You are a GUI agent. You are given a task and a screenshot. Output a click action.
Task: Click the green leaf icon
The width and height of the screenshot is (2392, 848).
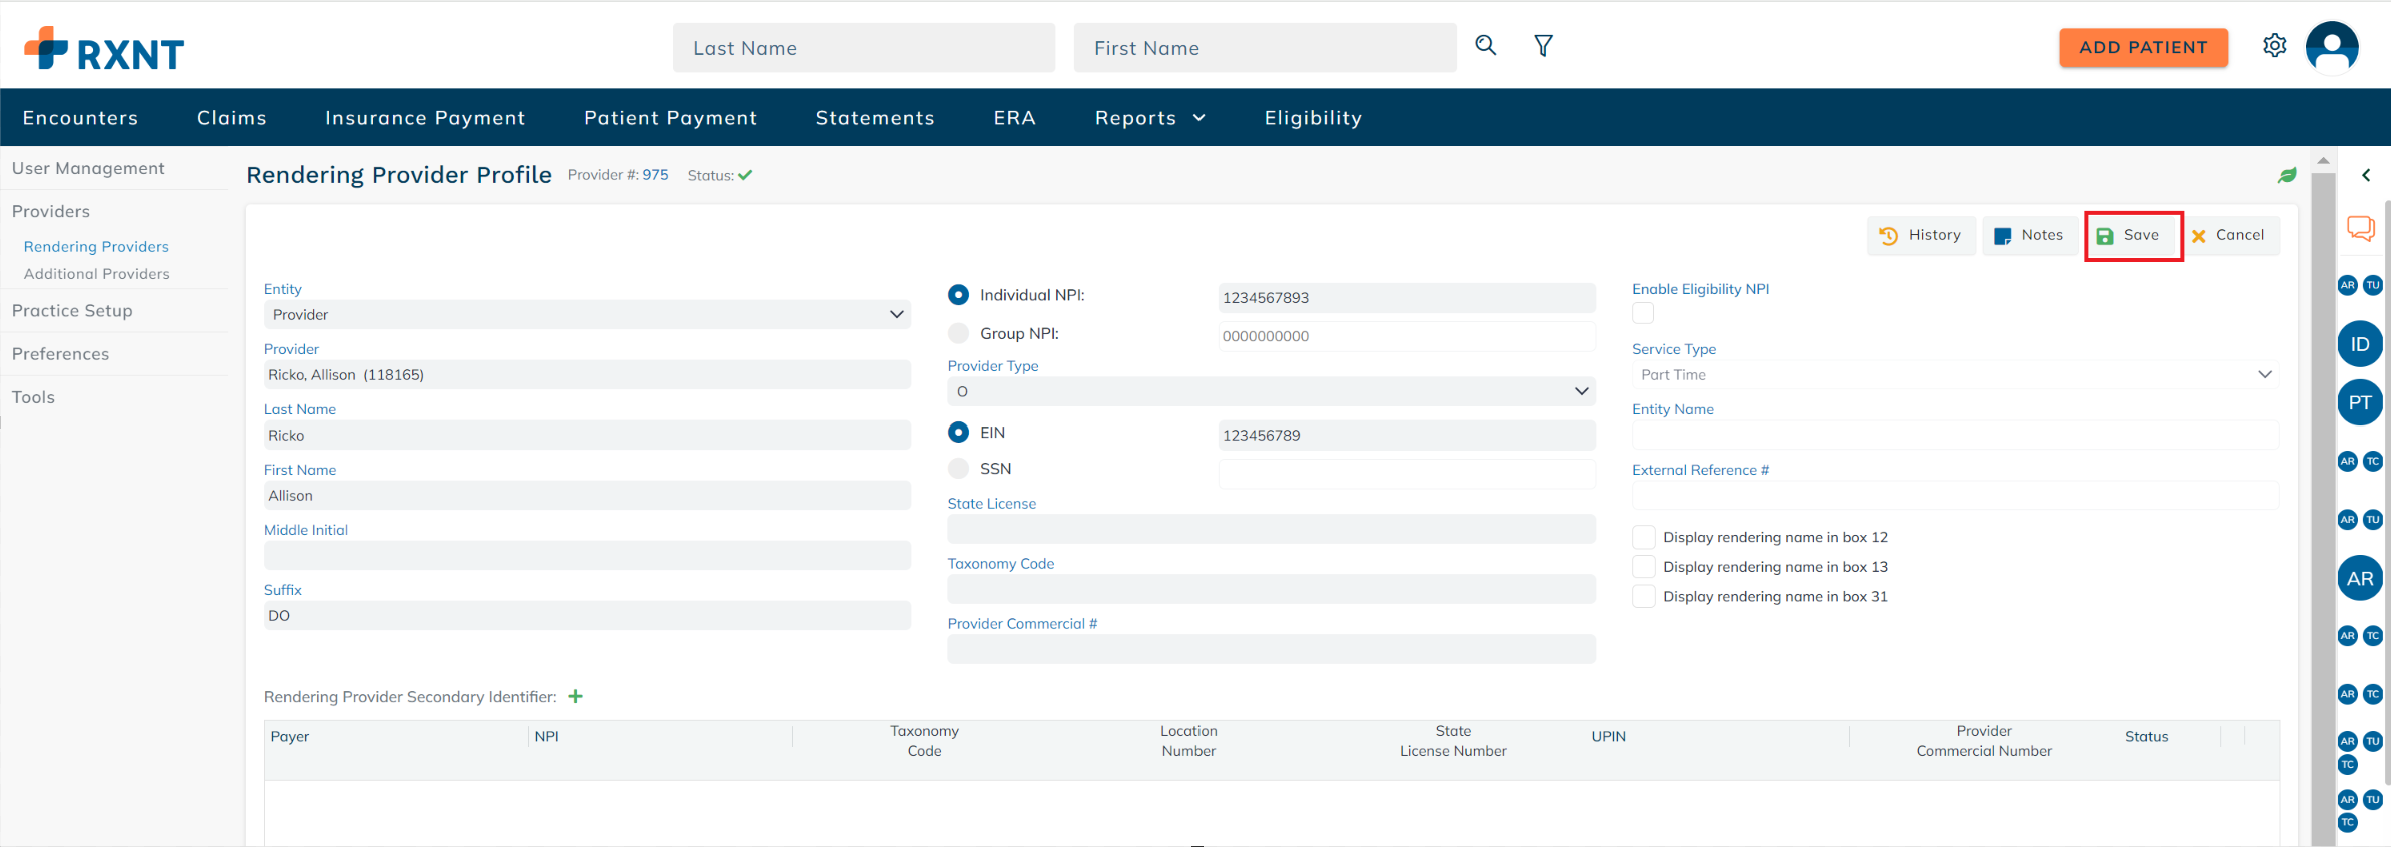(x=2287, y=176)
